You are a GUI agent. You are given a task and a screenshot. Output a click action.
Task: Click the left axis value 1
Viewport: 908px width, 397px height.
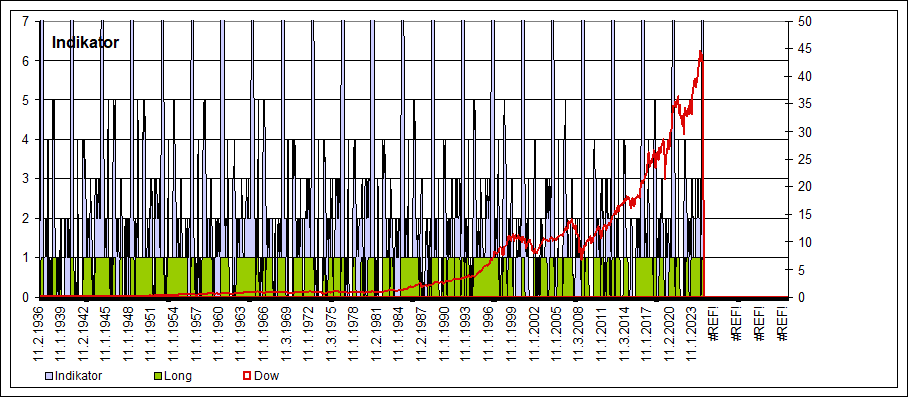(25, 258)
